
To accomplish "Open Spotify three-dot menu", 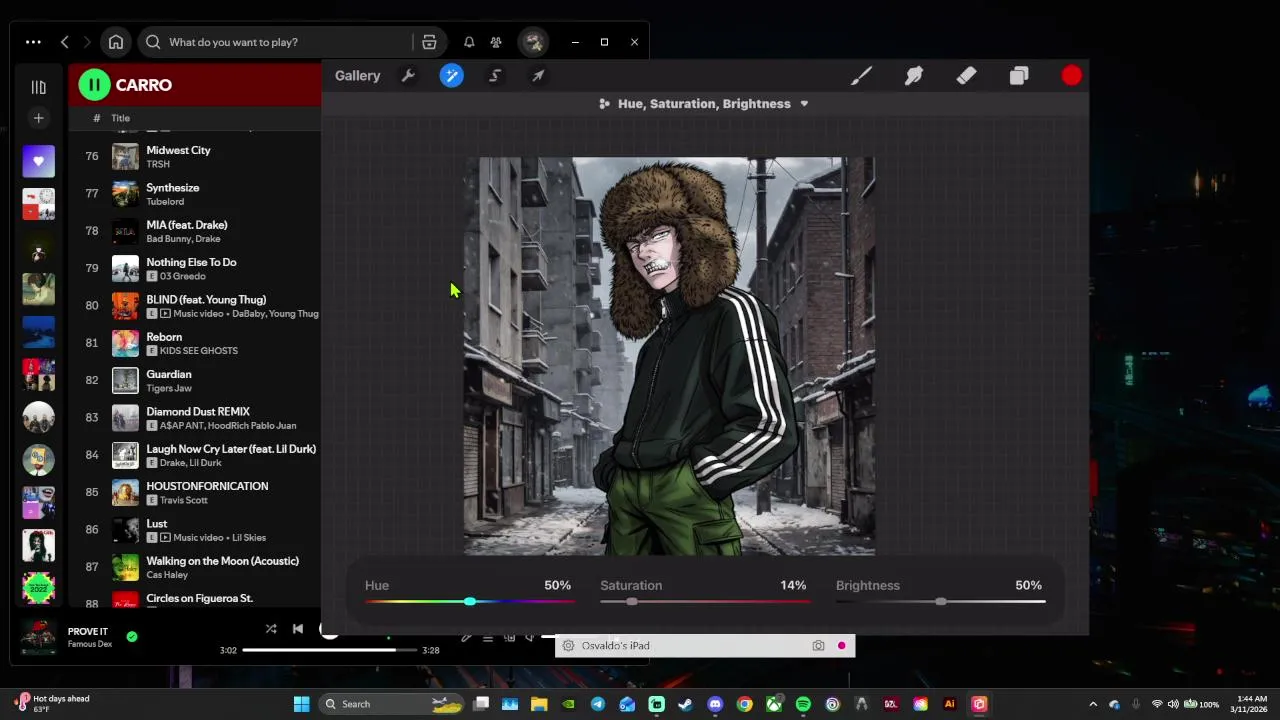I will click(x=33, y=42).
